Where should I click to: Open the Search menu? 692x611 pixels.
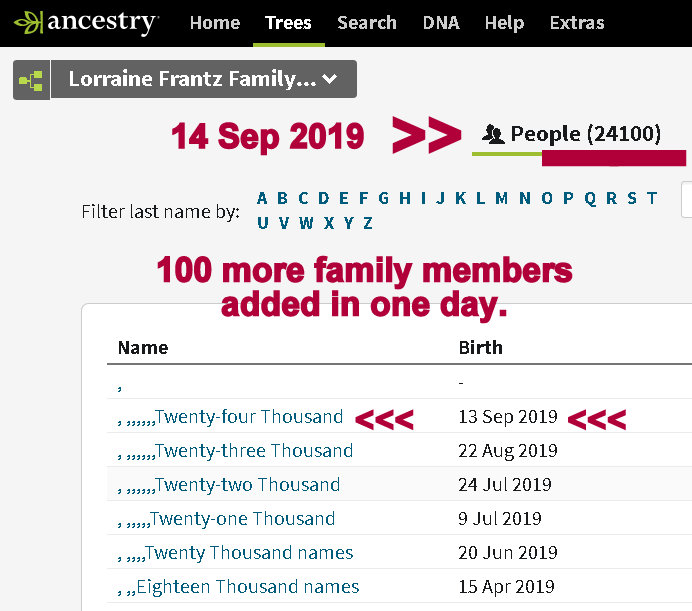(x=367, y=23)
